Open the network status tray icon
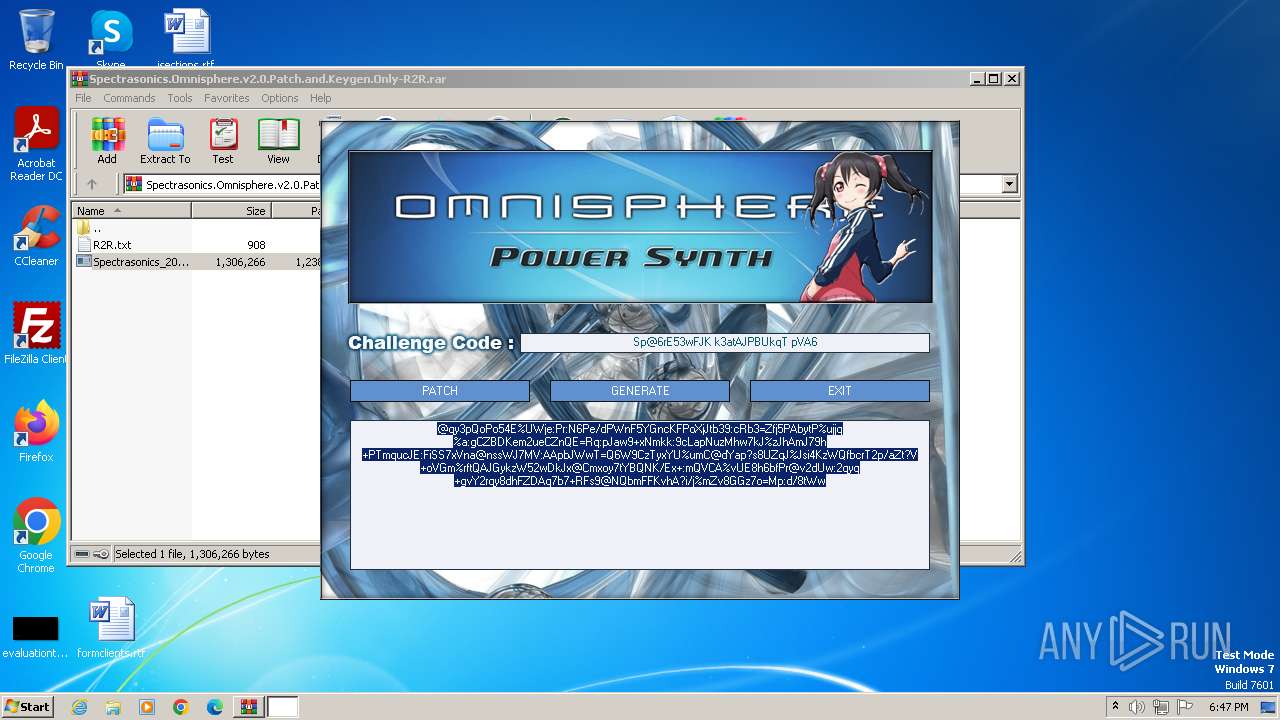 point(1162,707)
